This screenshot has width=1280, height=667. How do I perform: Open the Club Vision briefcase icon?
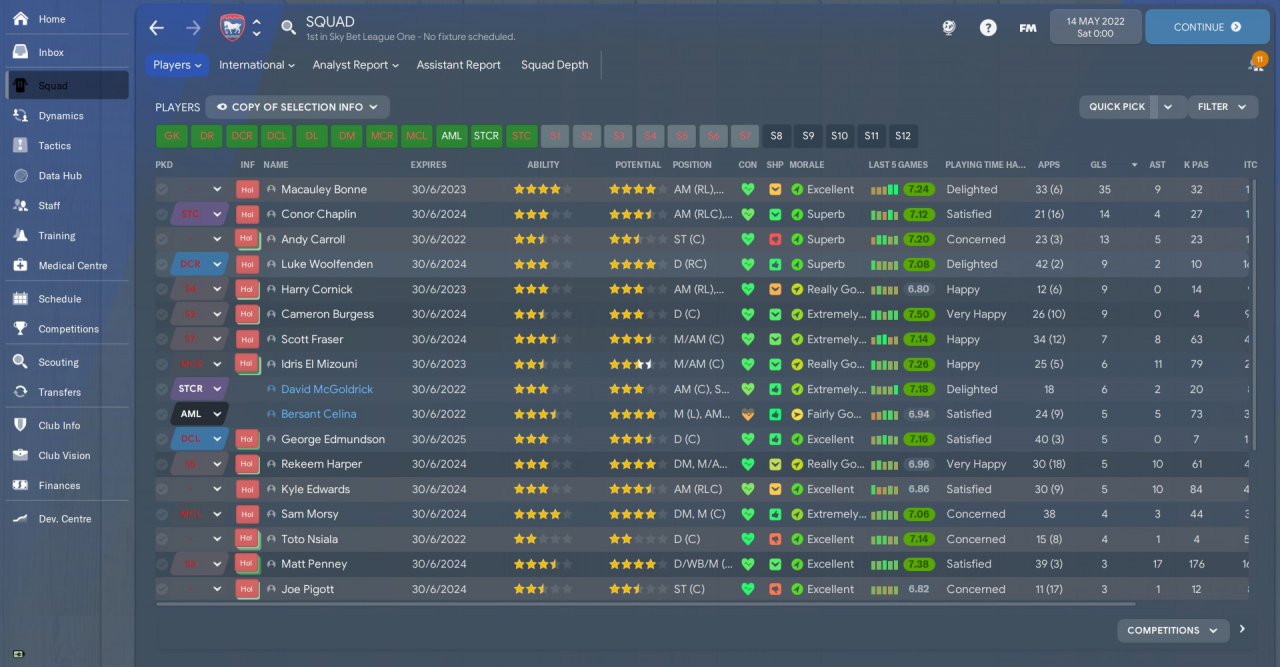click(x=20, y=456)
